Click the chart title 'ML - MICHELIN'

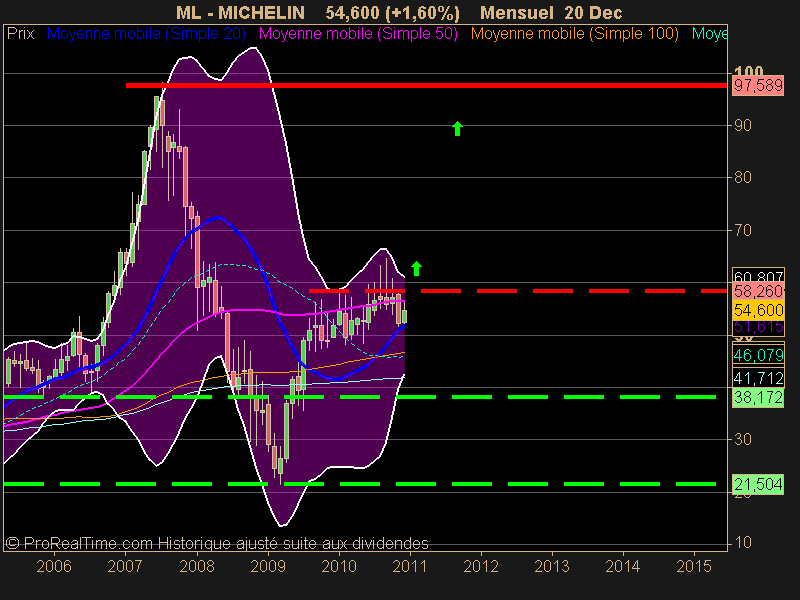click(x=240, y=12)
